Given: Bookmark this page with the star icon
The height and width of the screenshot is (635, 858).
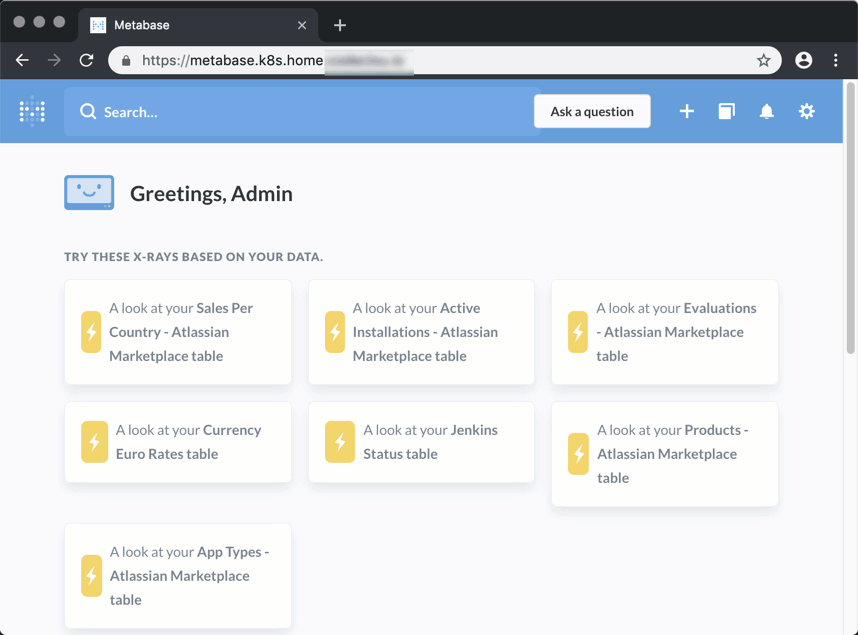Looking at the screenshot, I should pyautogui.click(x=763, y=60).
